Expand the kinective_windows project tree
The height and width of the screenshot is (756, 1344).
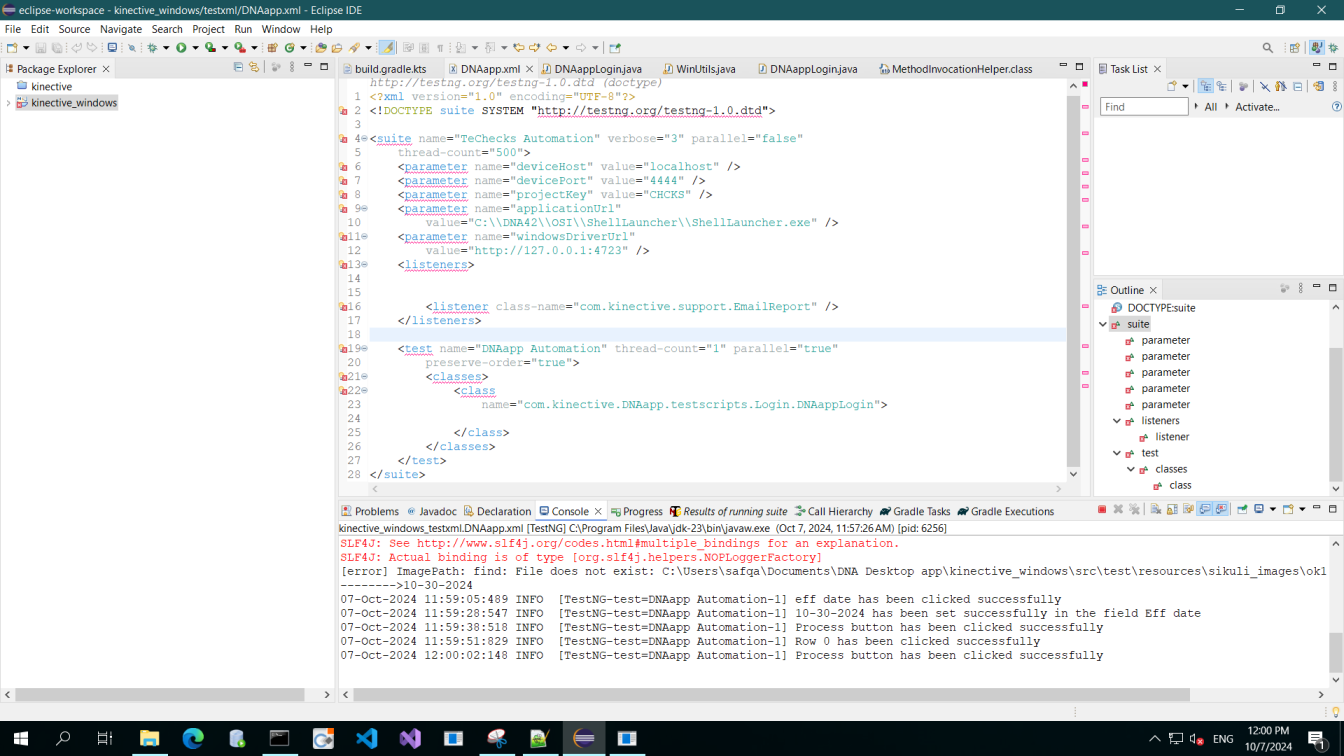coord(9,103)
